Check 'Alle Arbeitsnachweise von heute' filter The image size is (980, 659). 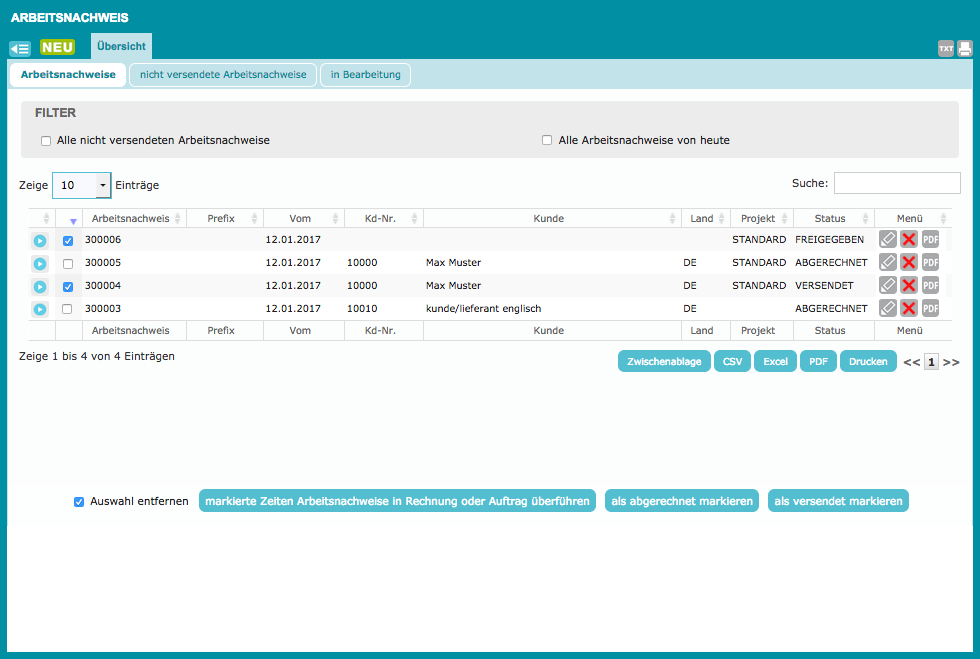click(547, 141)
